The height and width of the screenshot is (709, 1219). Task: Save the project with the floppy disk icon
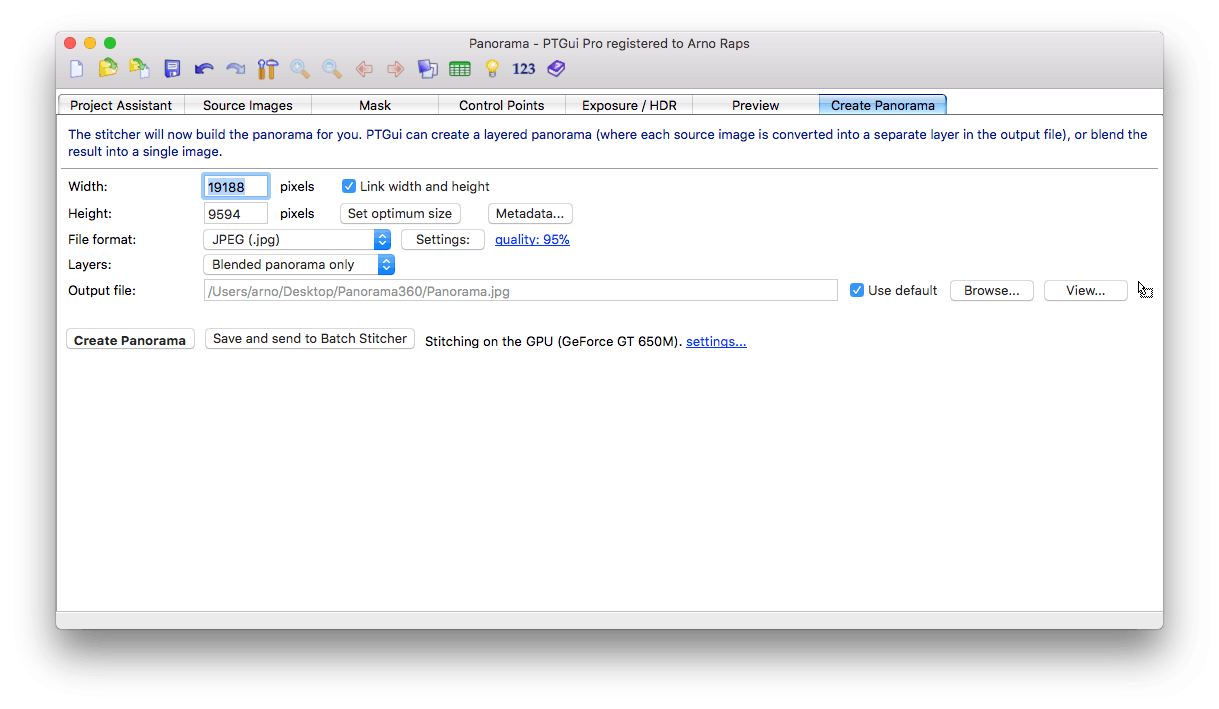(172, 69)
